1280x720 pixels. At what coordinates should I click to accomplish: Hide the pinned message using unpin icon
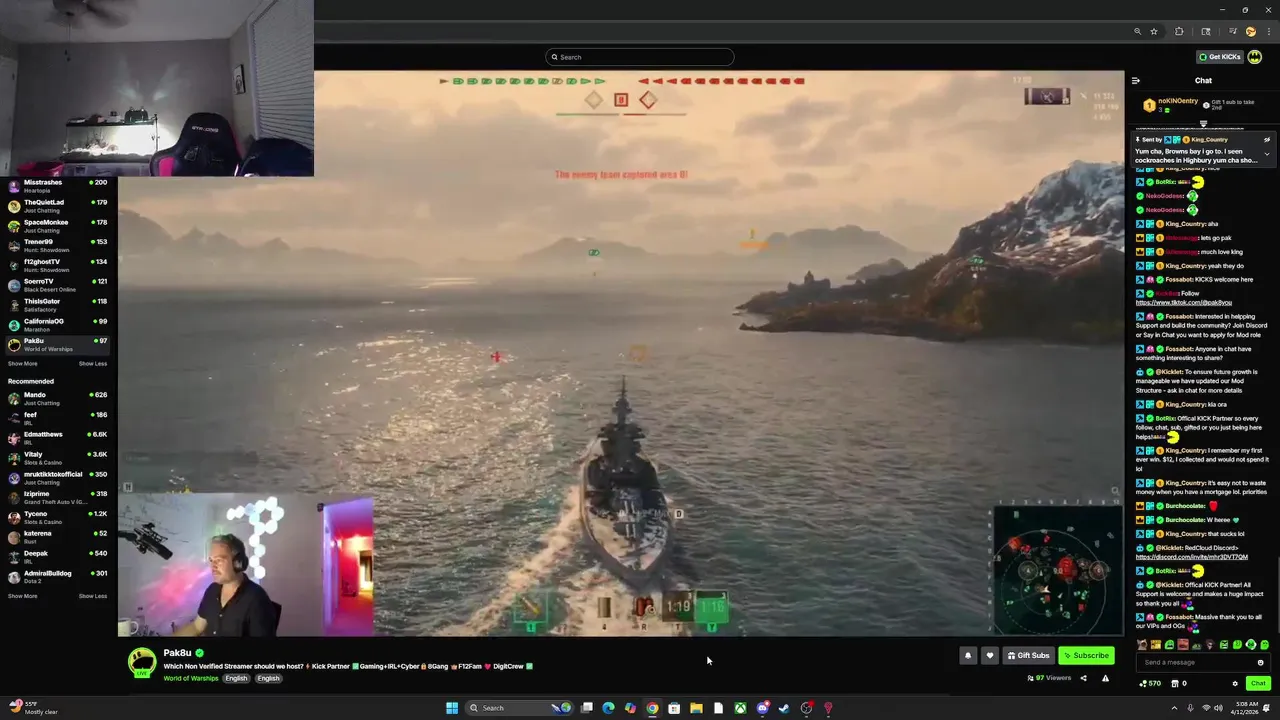1267,140
